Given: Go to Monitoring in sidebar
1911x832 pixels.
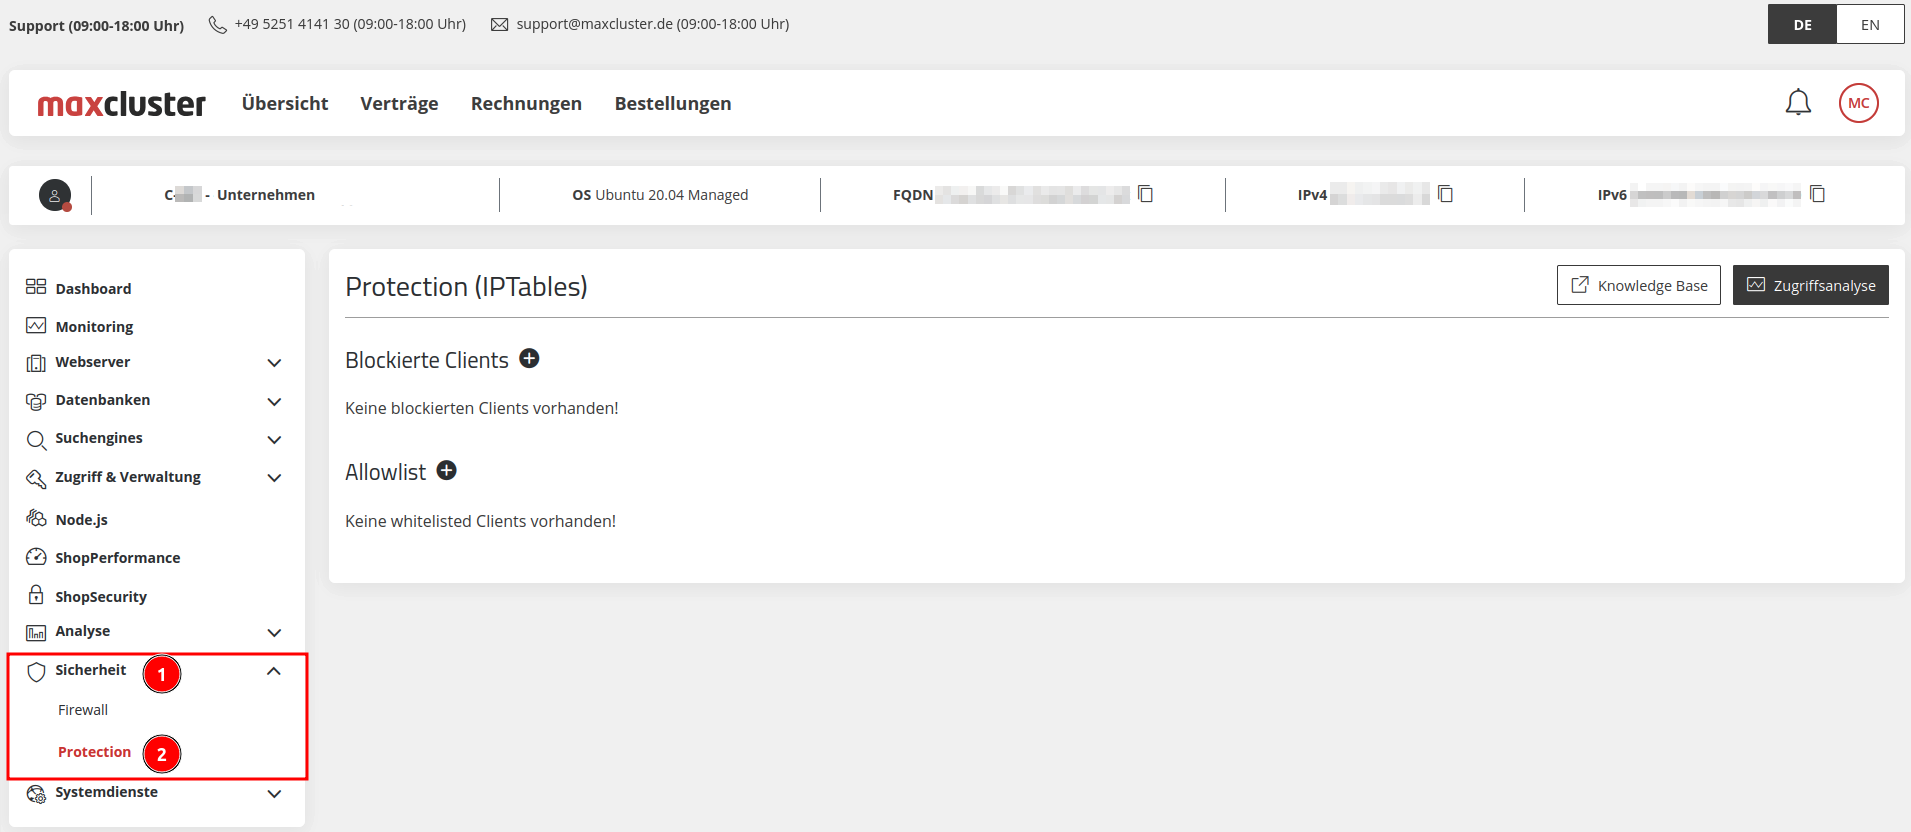Looking at the screenshot, I should point(94,327).
